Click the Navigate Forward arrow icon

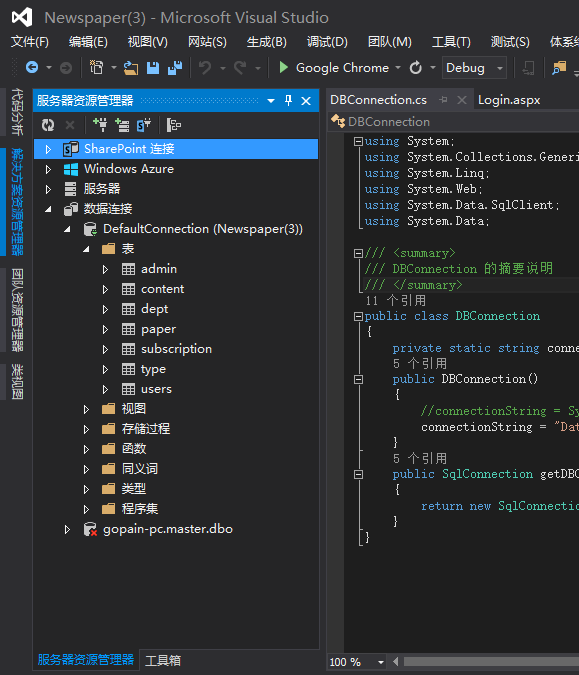(x=65, y=68)
